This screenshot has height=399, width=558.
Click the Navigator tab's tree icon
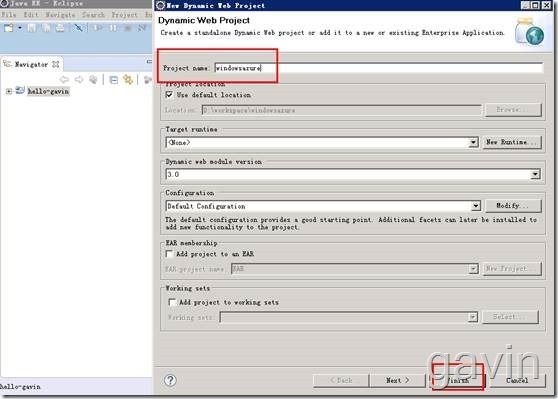[x=7, y=64]
